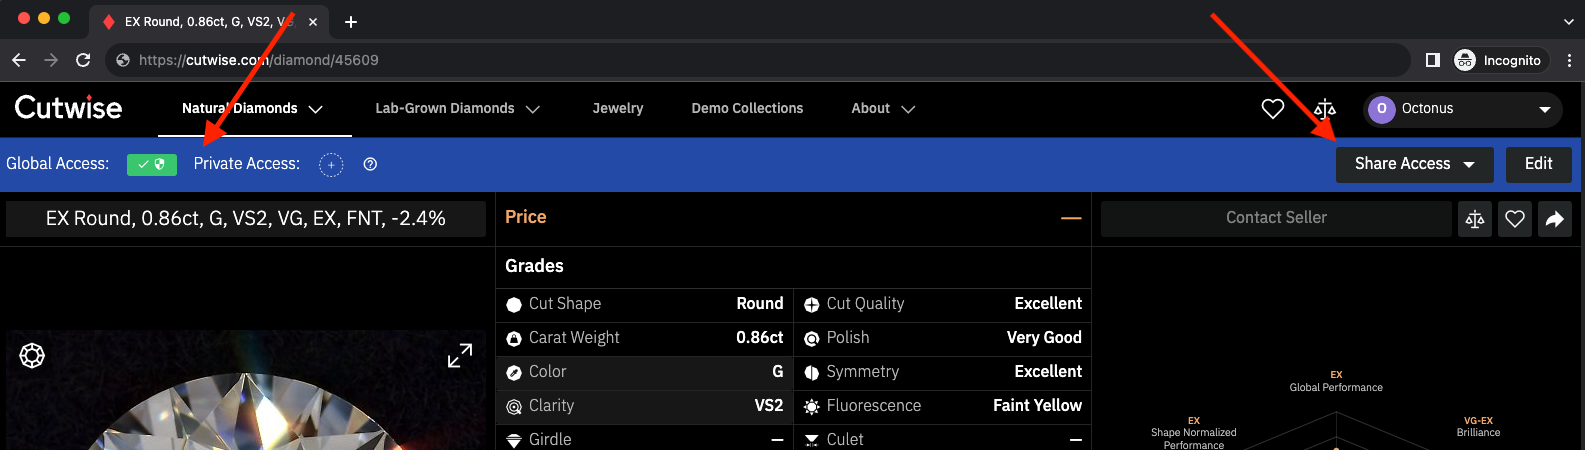Click the Octonus user avatar

click(1382, 109)
